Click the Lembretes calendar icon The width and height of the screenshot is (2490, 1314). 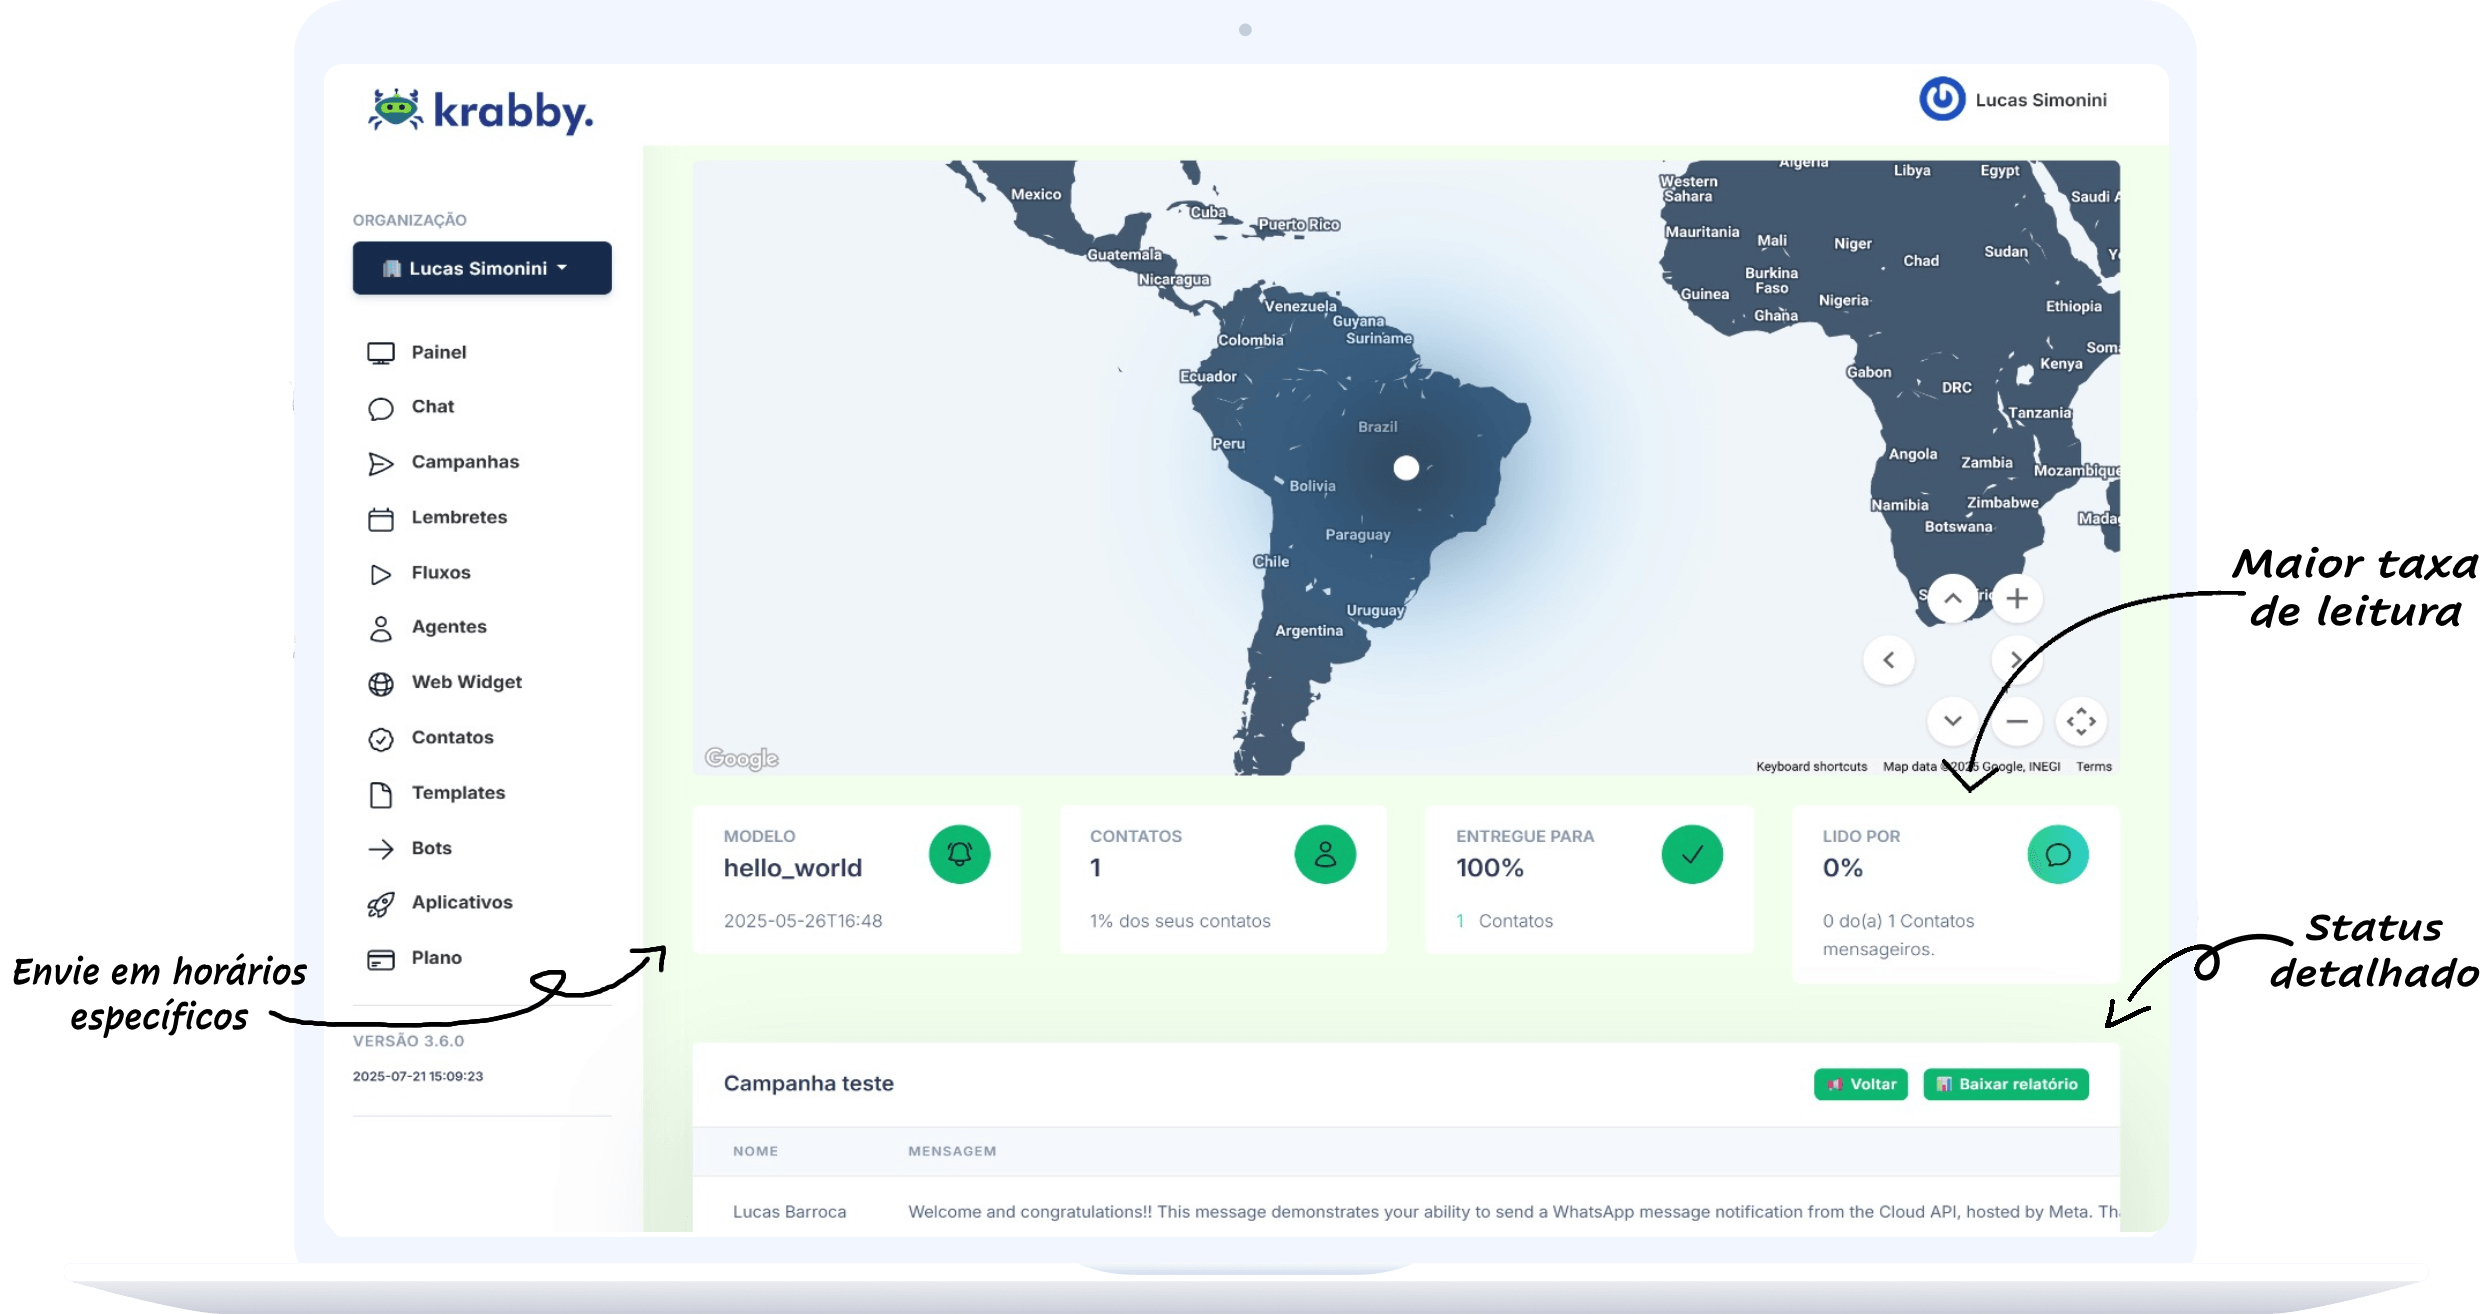pos(381,519)
